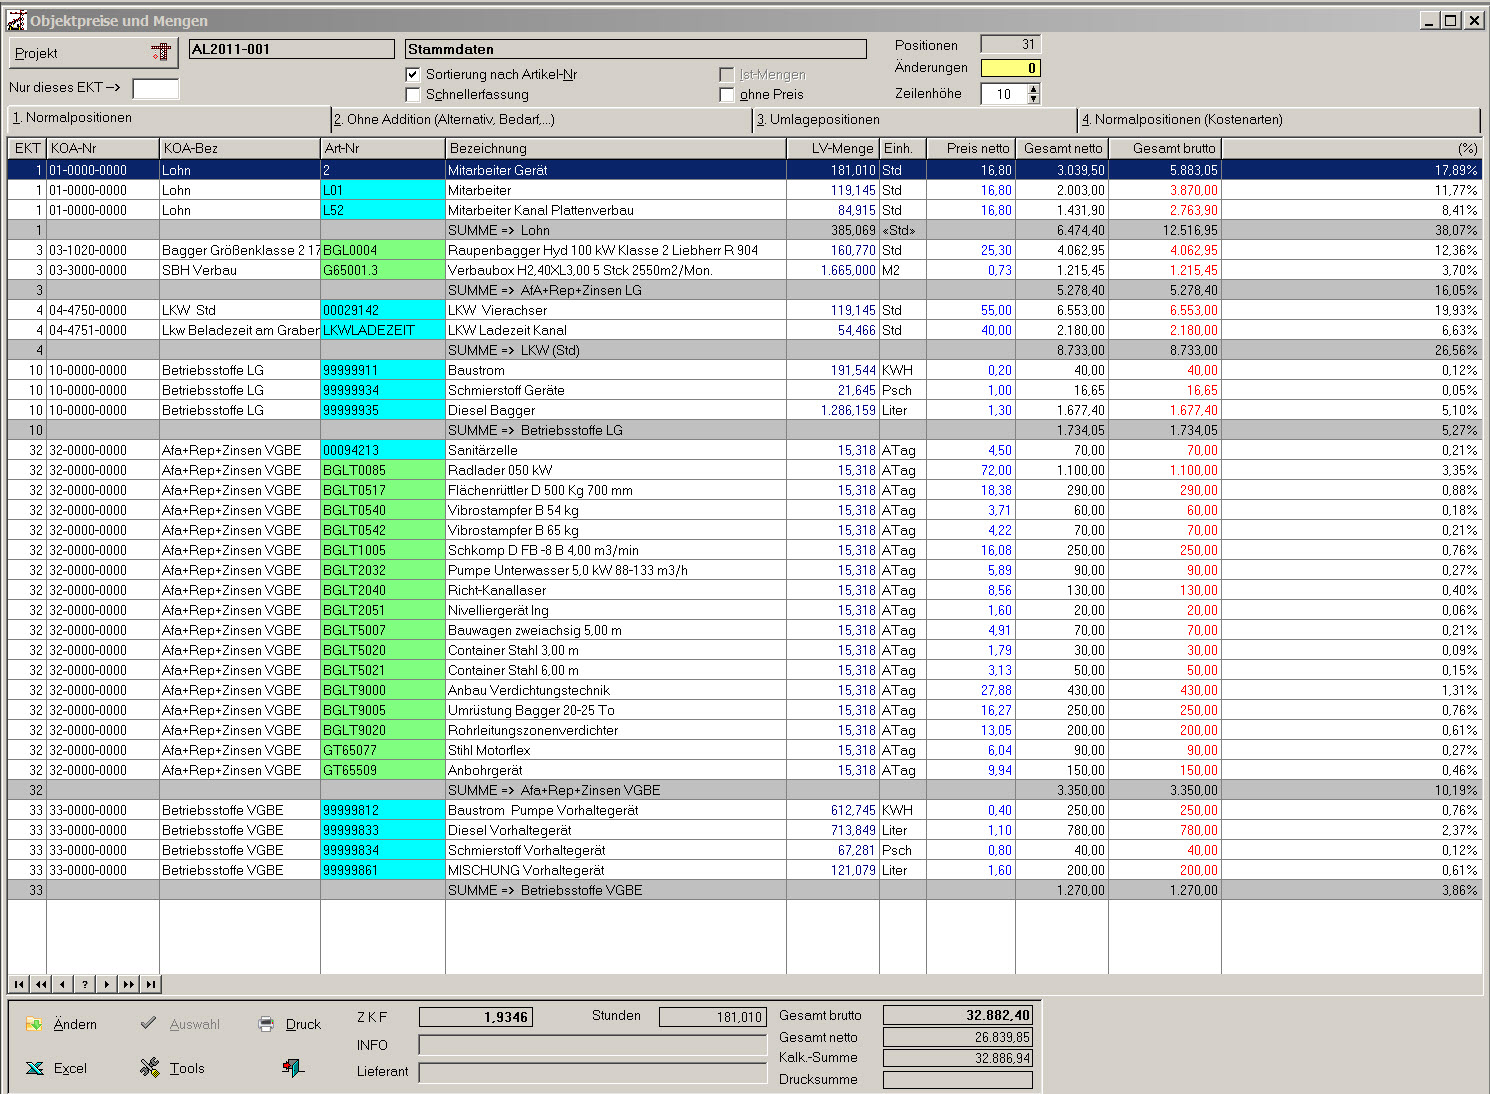Print via the Druck button
The image size is (1490, 1094).
pos(290,1024)
